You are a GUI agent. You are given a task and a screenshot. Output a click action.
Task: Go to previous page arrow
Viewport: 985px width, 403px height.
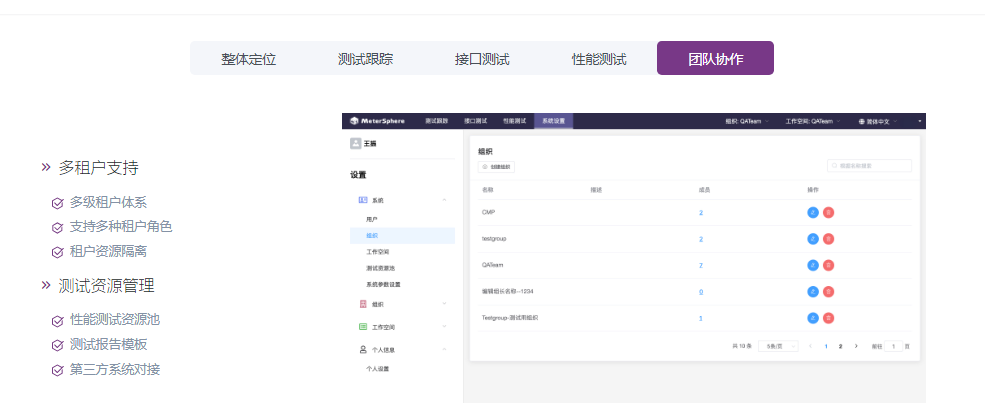point(810,346)
